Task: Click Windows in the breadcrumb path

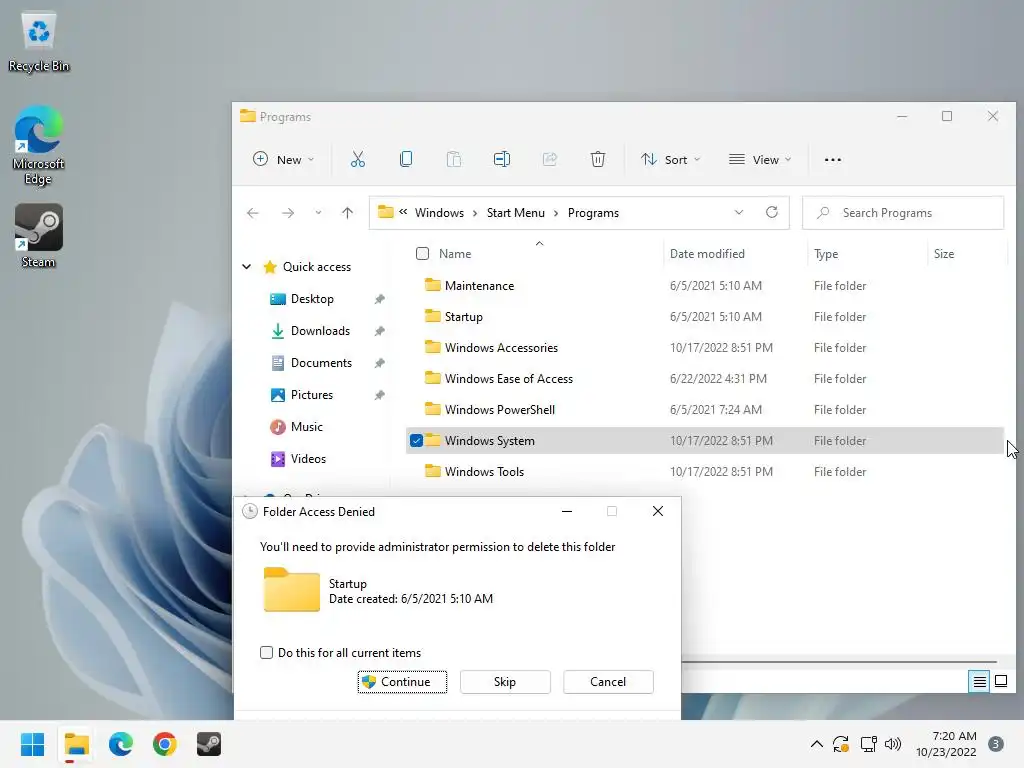Action: pos(439,213)
